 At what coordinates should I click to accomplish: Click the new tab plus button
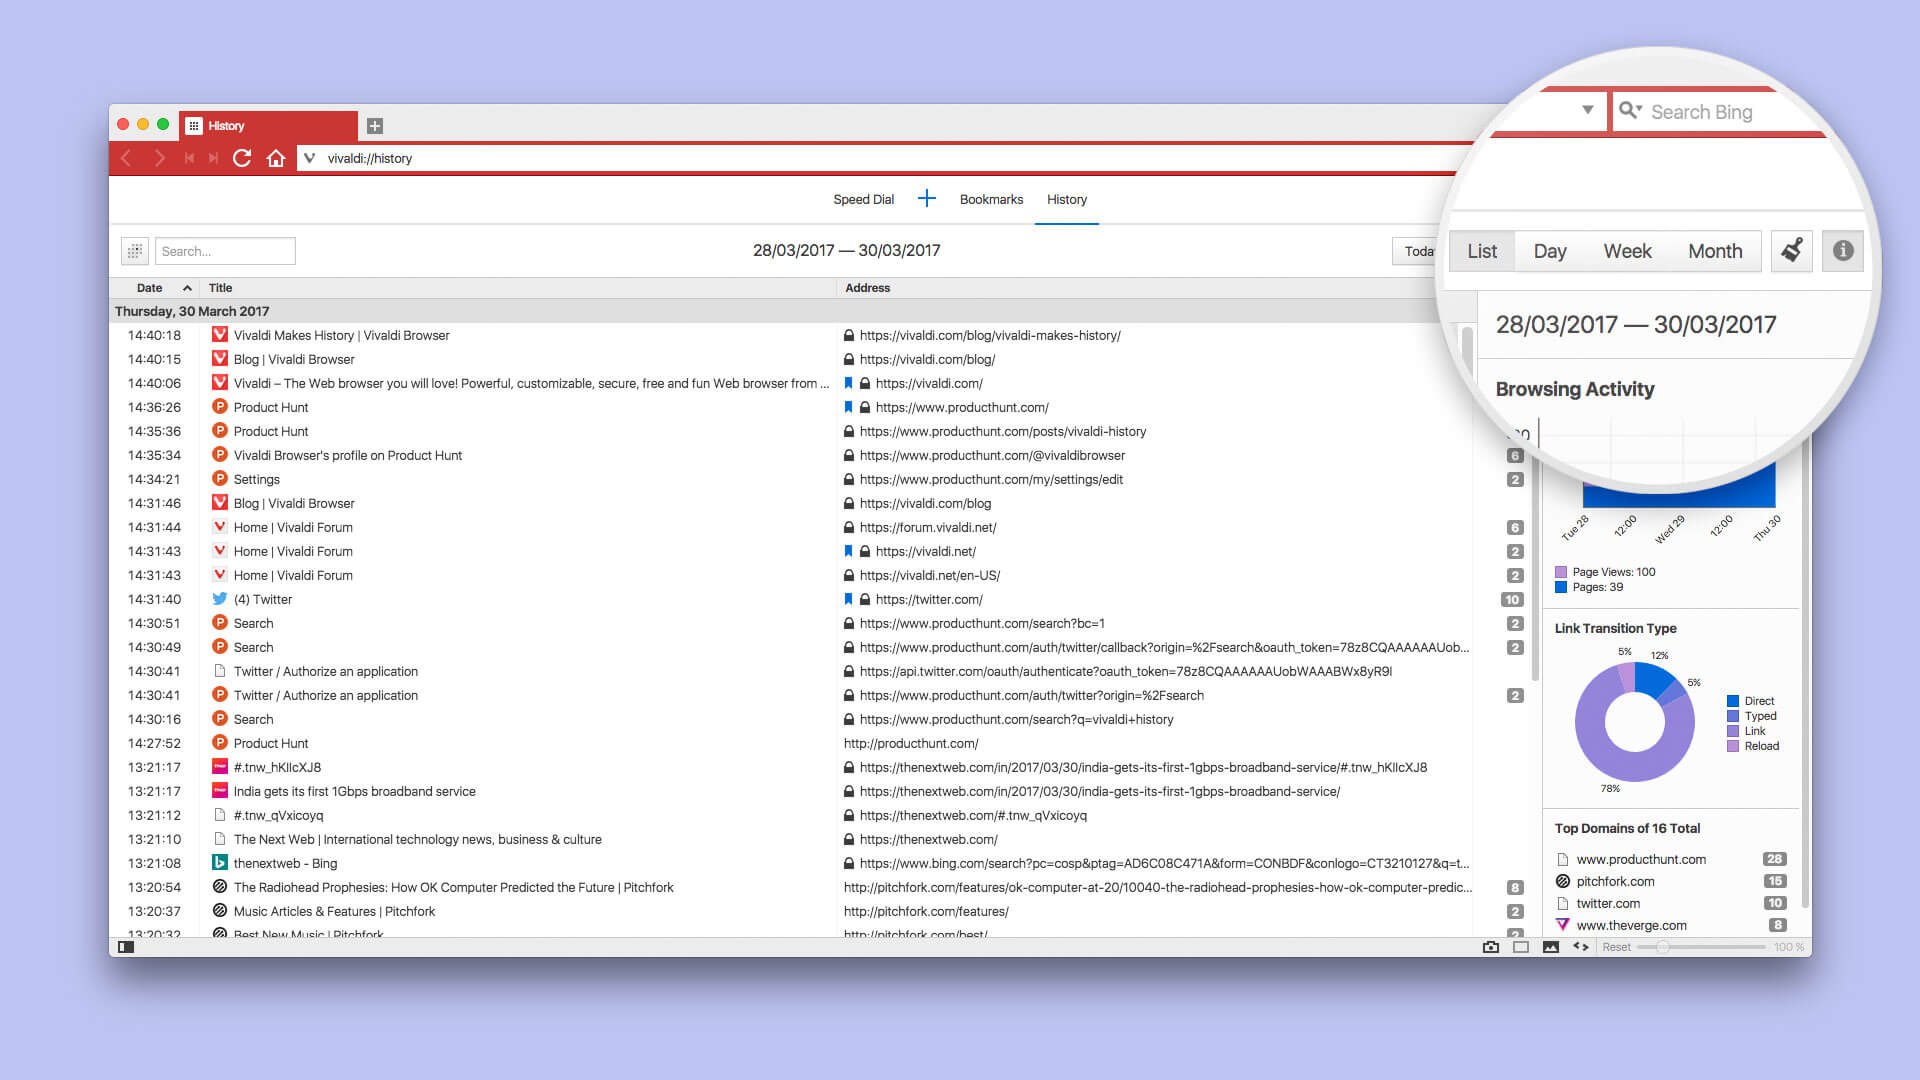click(376, 125)
